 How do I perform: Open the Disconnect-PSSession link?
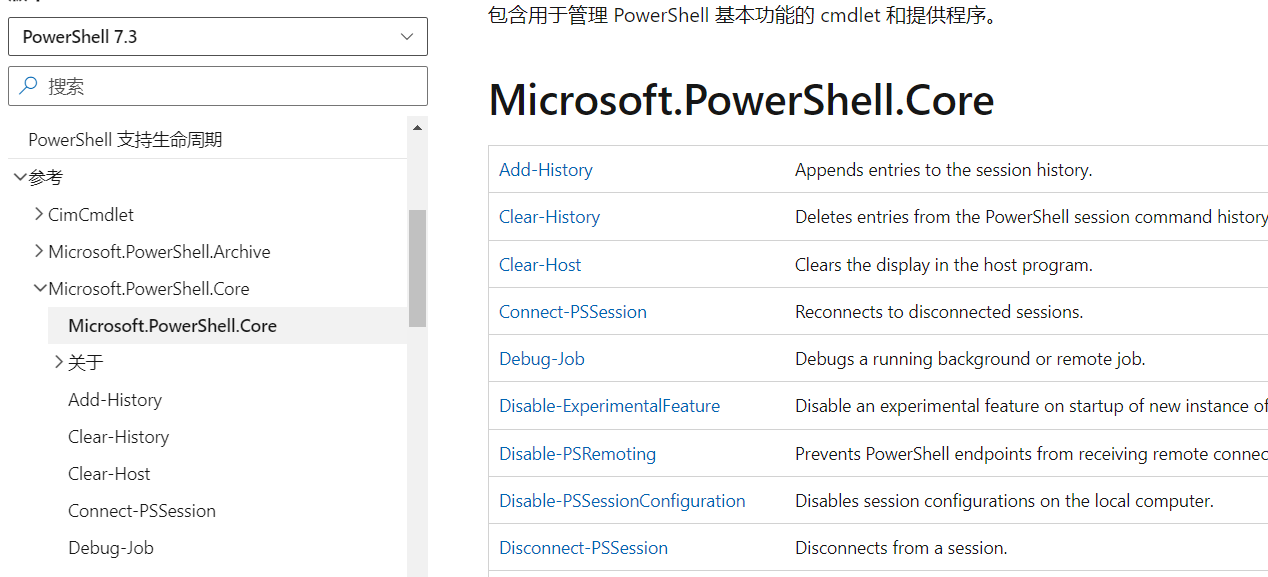583,547
